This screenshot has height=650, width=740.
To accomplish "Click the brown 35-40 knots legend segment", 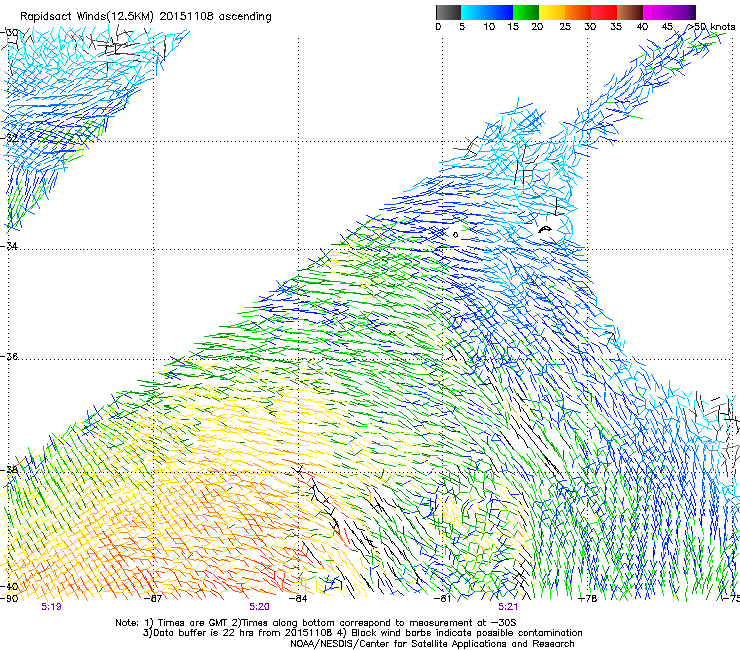I will 630,12.
